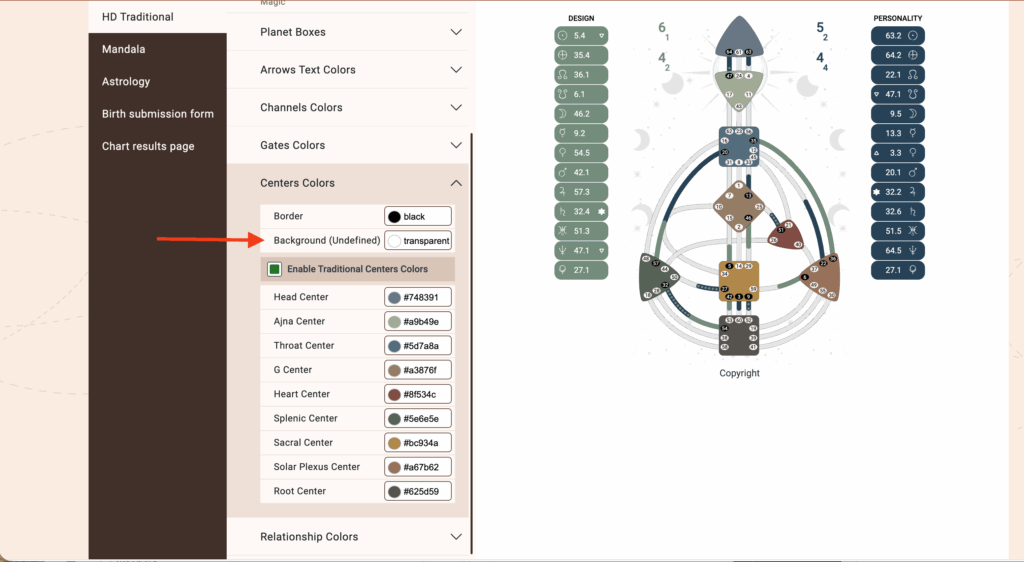Click the Throat Center square in the chart

[739, 147]
